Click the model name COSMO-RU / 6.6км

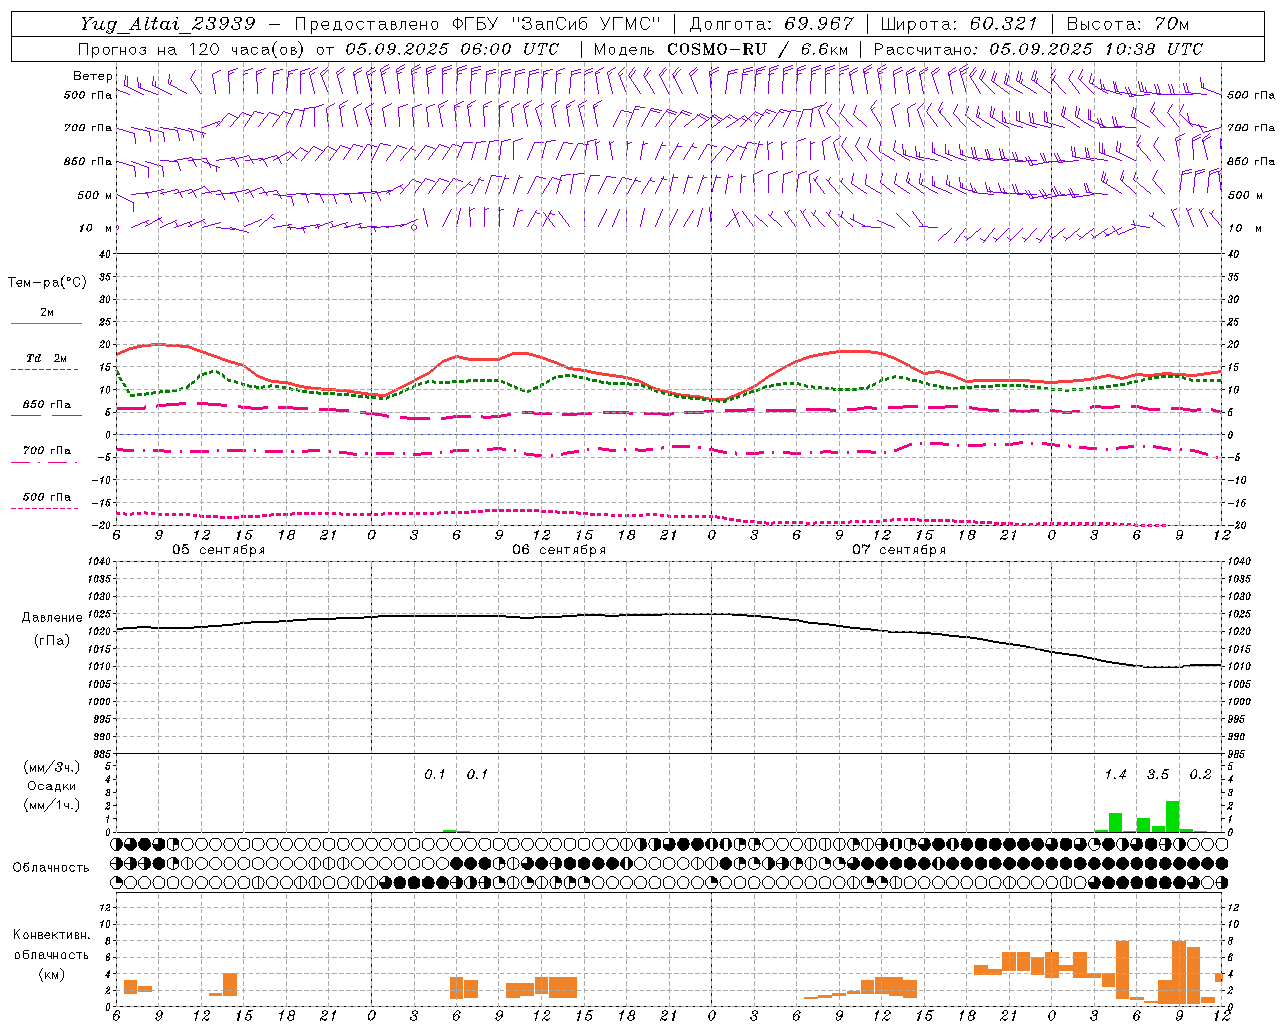pos(758,49)
